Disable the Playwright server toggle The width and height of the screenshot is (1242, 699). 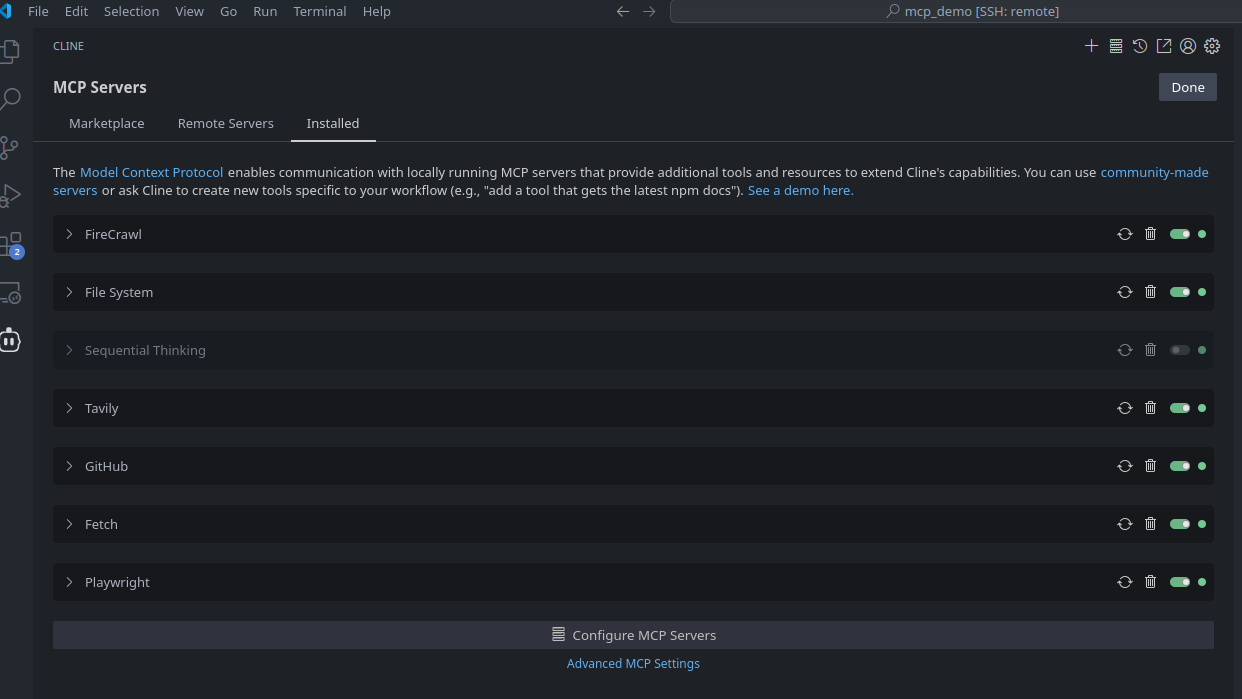[1180, 582]
